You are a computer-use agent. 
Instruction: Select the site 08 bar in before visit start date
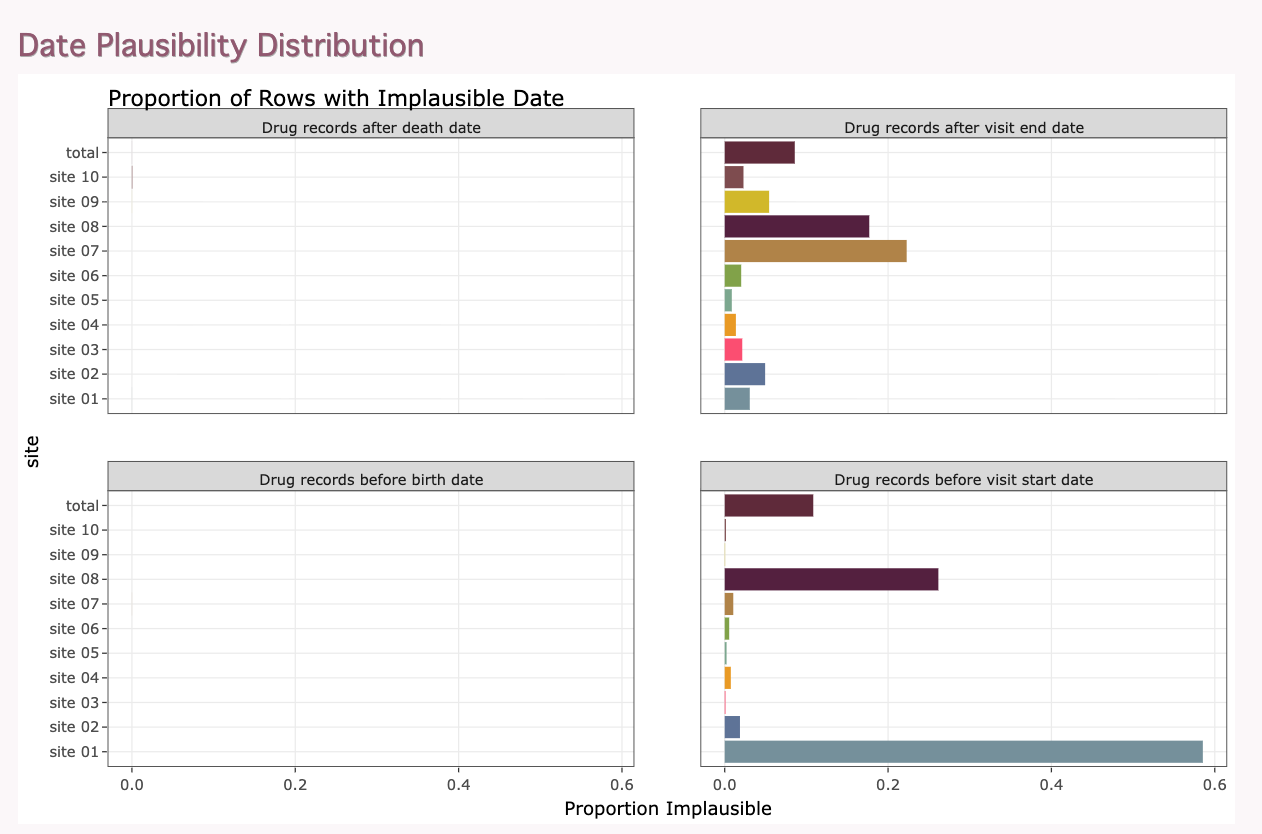pos(831,579)
